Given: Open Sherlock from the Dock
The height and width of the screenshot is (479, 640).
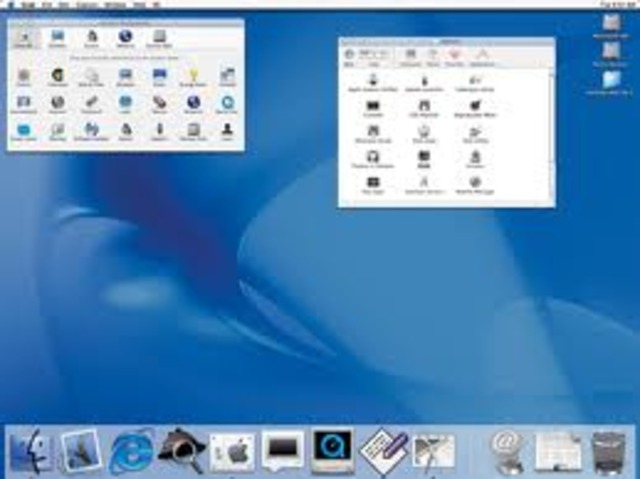Looking at the screenshot, I should [x=181, y=450].
